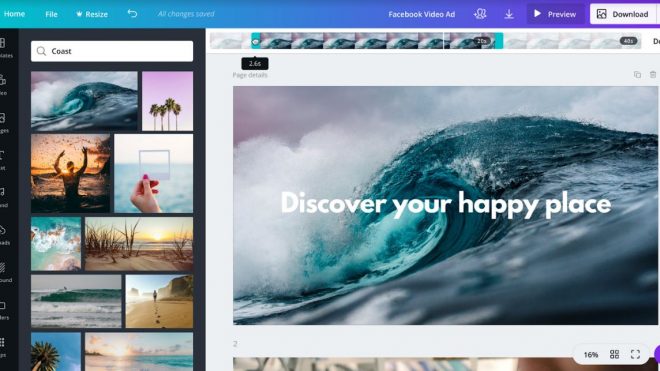Click the Undo arrow icon
The width and height of the screenshot is (660, 371).
coord(132,14)
